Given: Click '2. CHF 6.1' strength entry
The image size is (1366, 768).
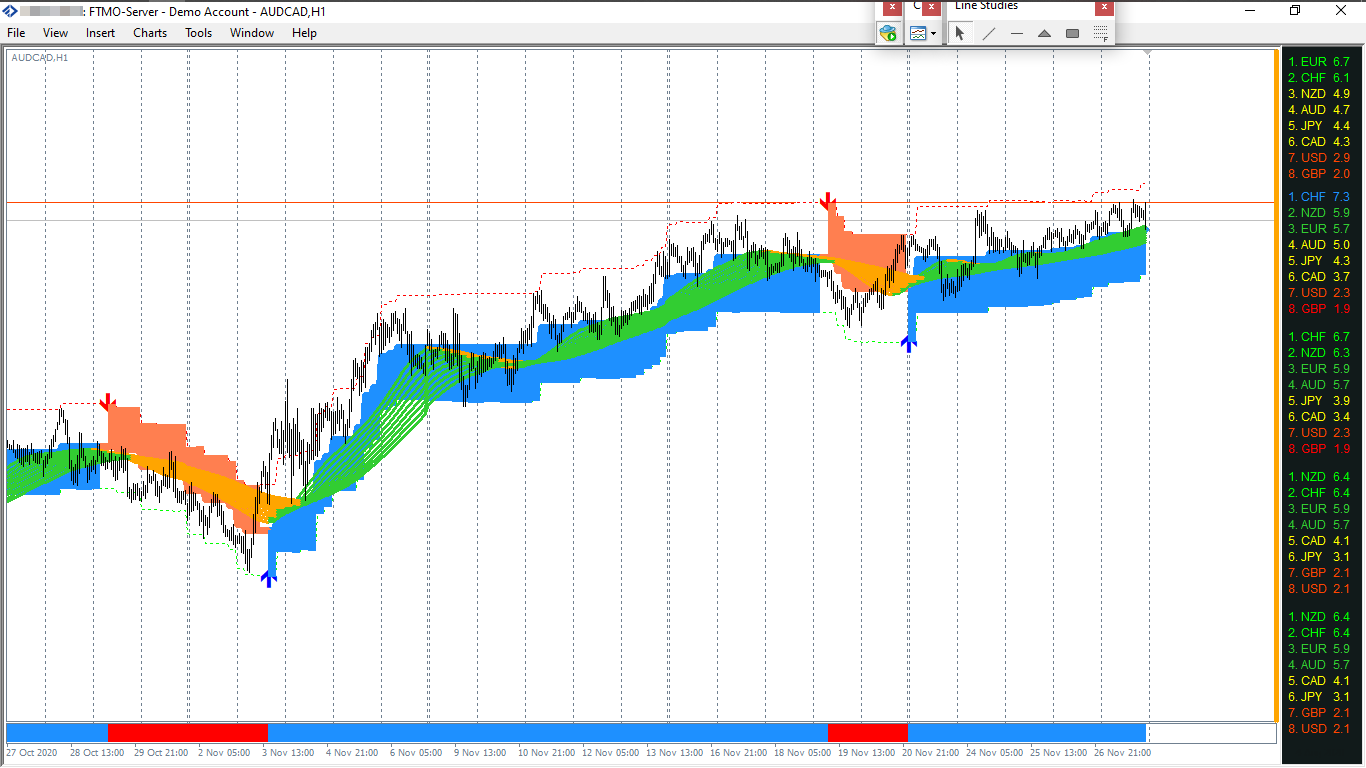Looking at the screenshot, I should (1319, 78).
